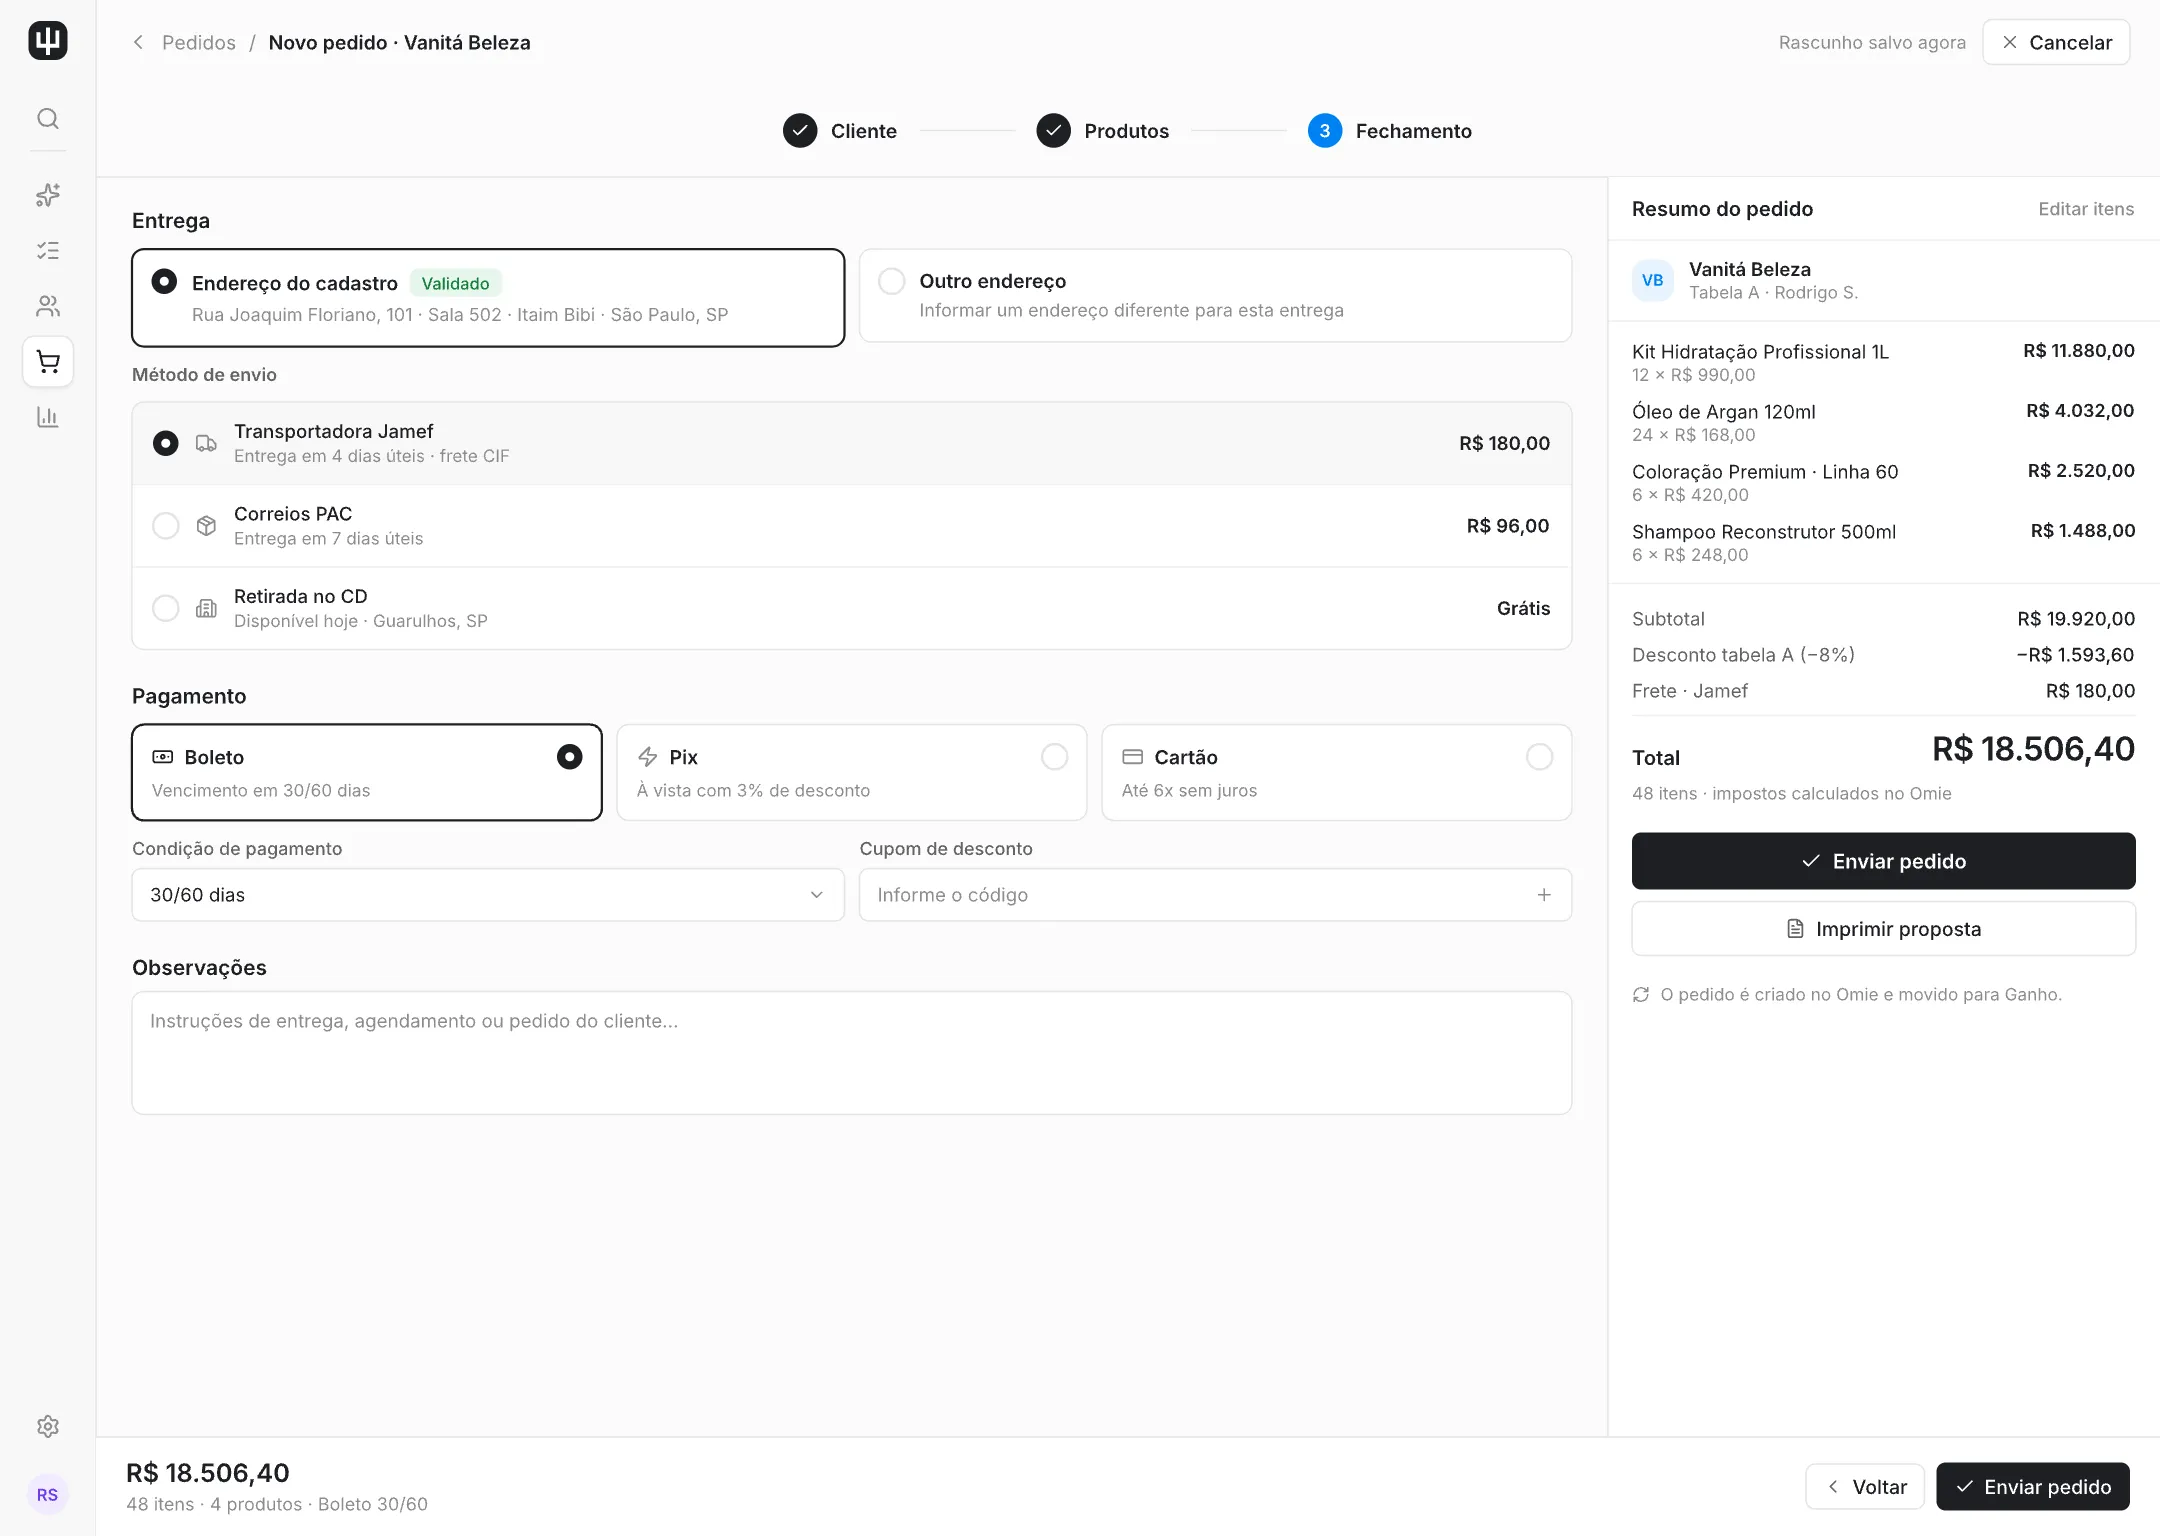Click the package icon for Correios PAC
Screen dimensions: 2160x1536
pyautogui.click(x=206, y=525)
